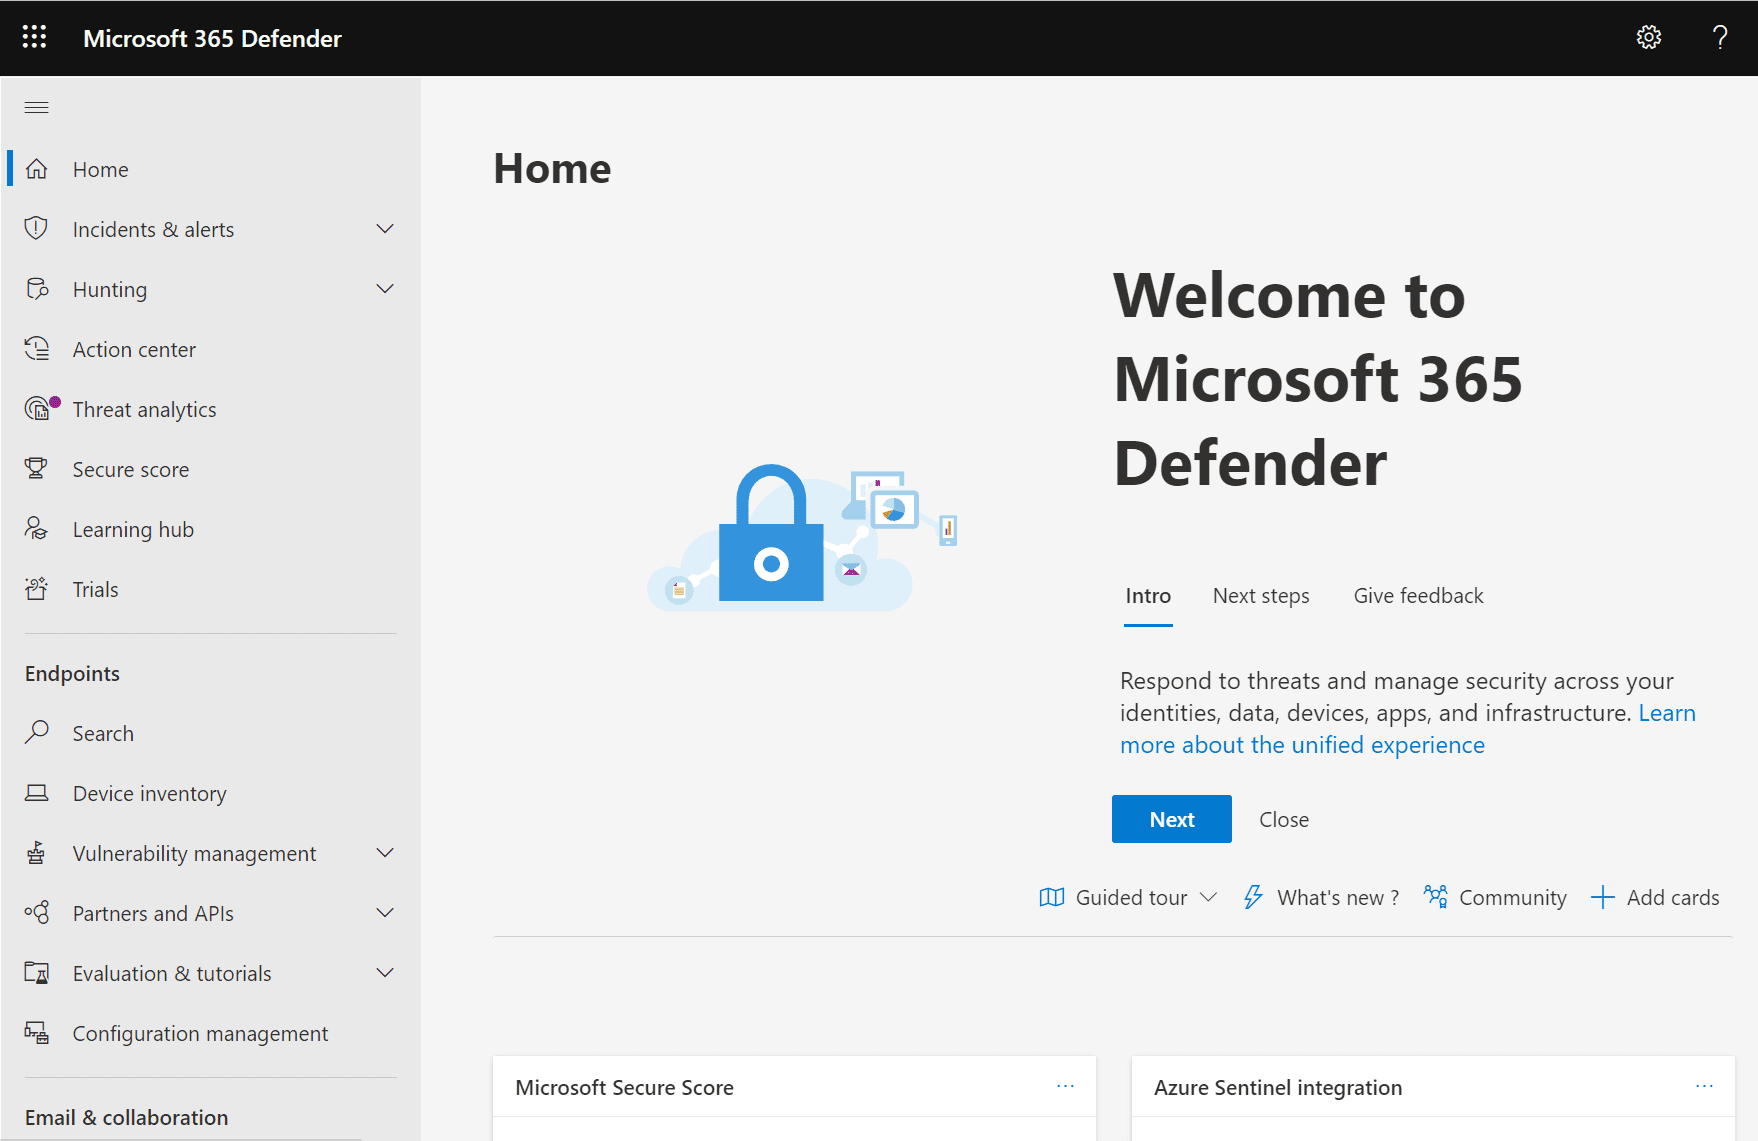Go to Action center
This screenshot has width=1758, height=1141.
point(134,350)
